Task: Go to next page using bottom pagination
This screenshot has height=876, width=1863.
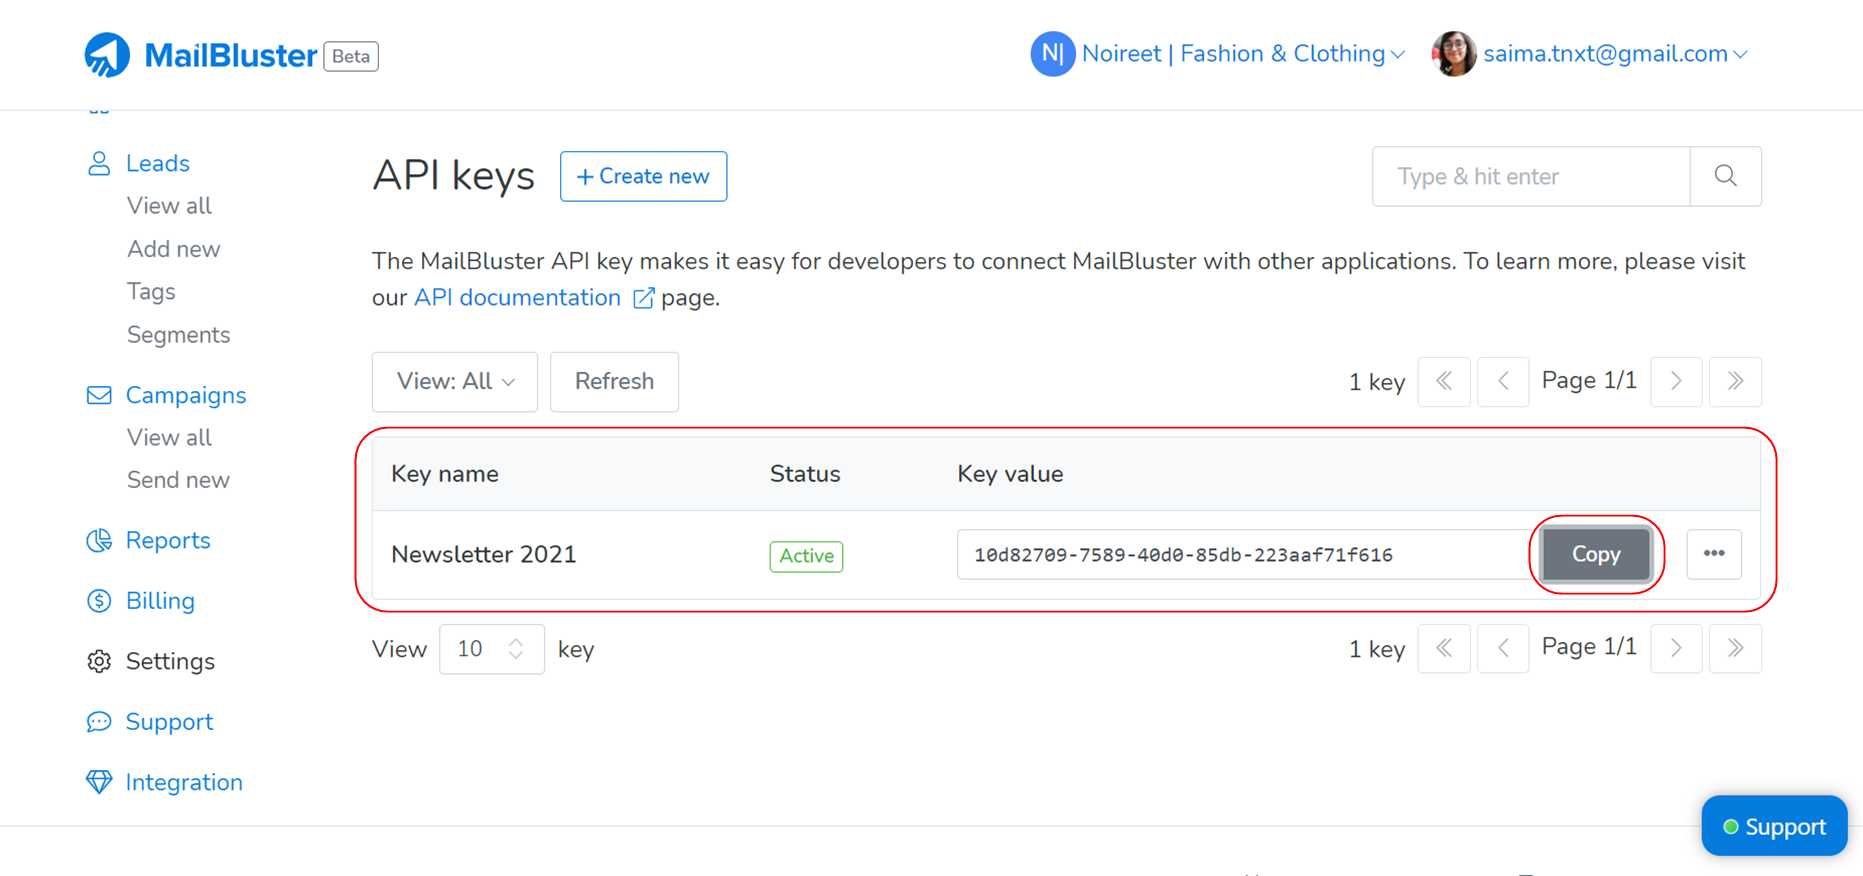Action: coord(1677,648)
